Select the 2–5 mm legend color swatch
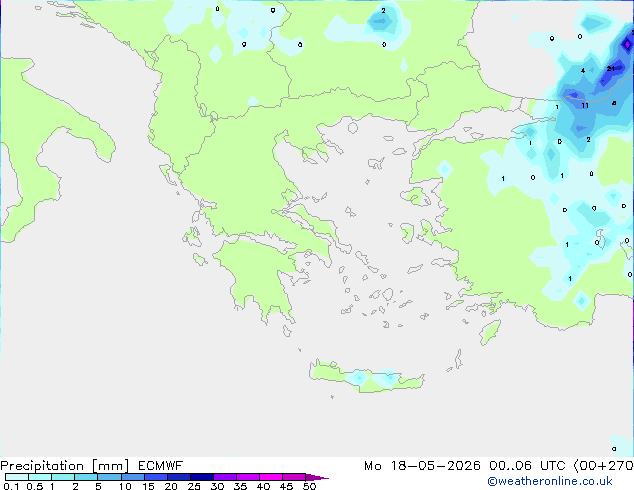 pos(86,477)
